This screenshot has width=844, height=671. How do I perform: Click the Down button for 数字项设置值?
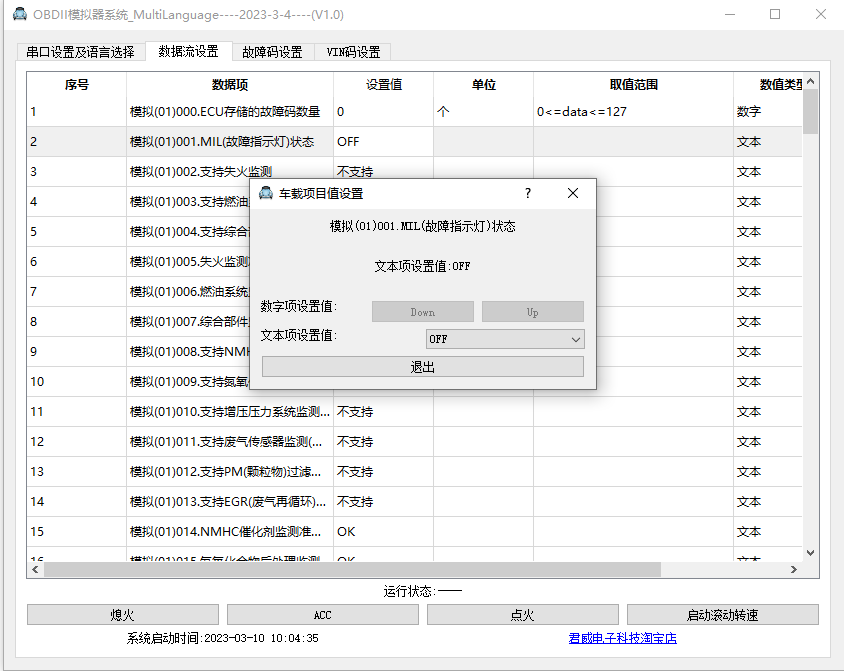422,311
